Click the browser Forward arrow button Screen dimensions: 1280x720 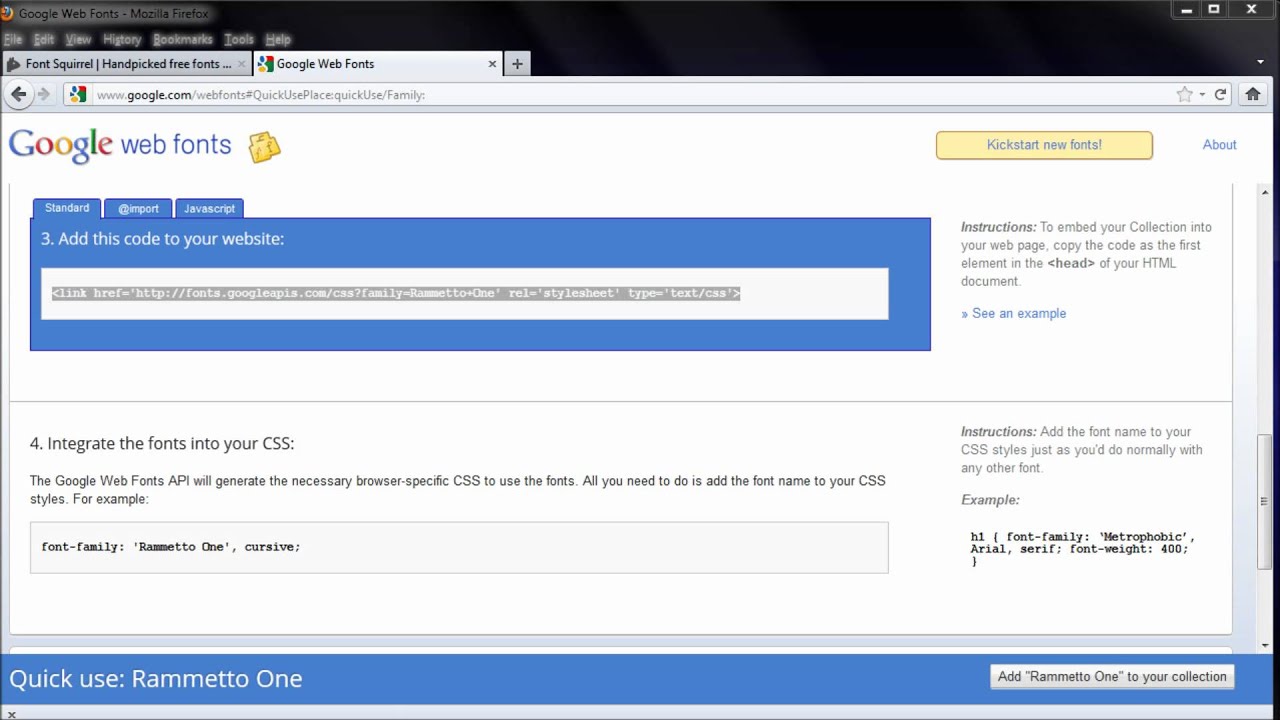point(43,94)
